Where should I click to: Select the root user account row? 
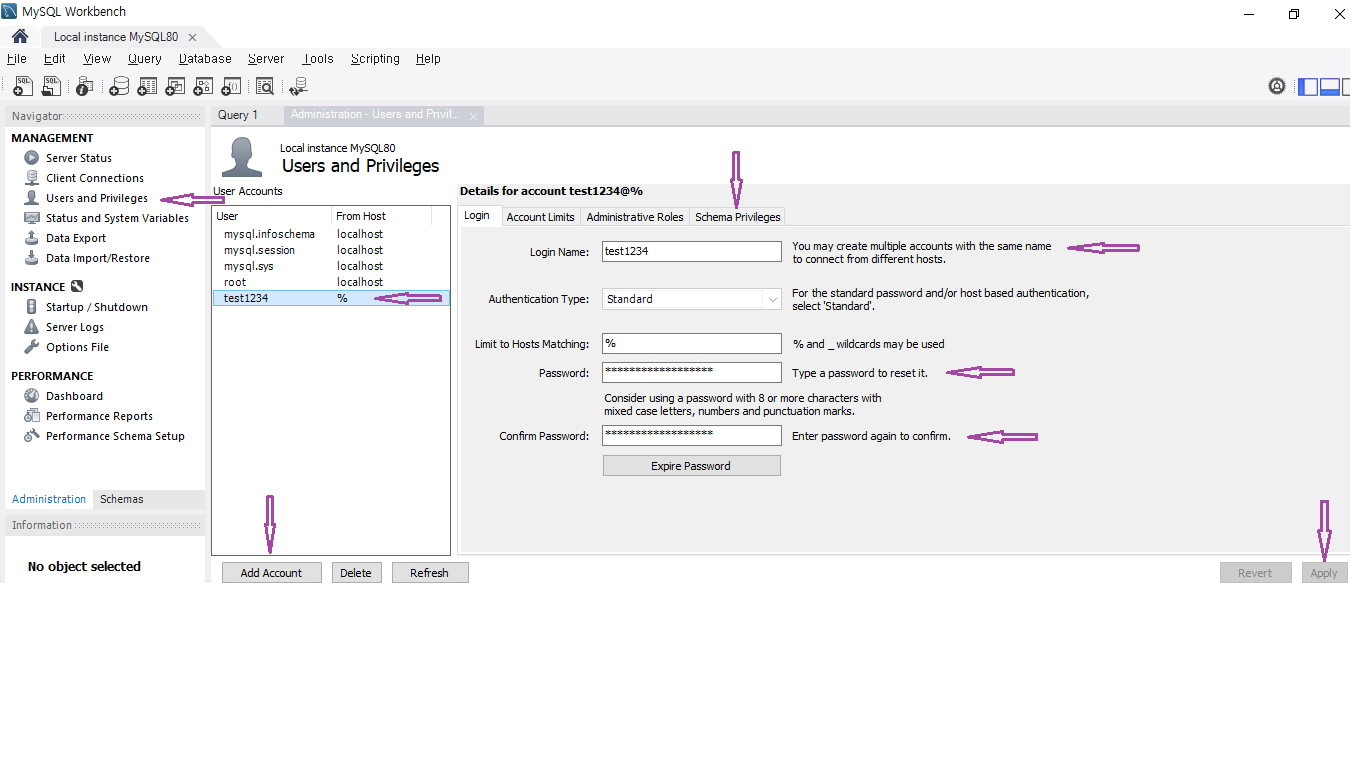331,282
